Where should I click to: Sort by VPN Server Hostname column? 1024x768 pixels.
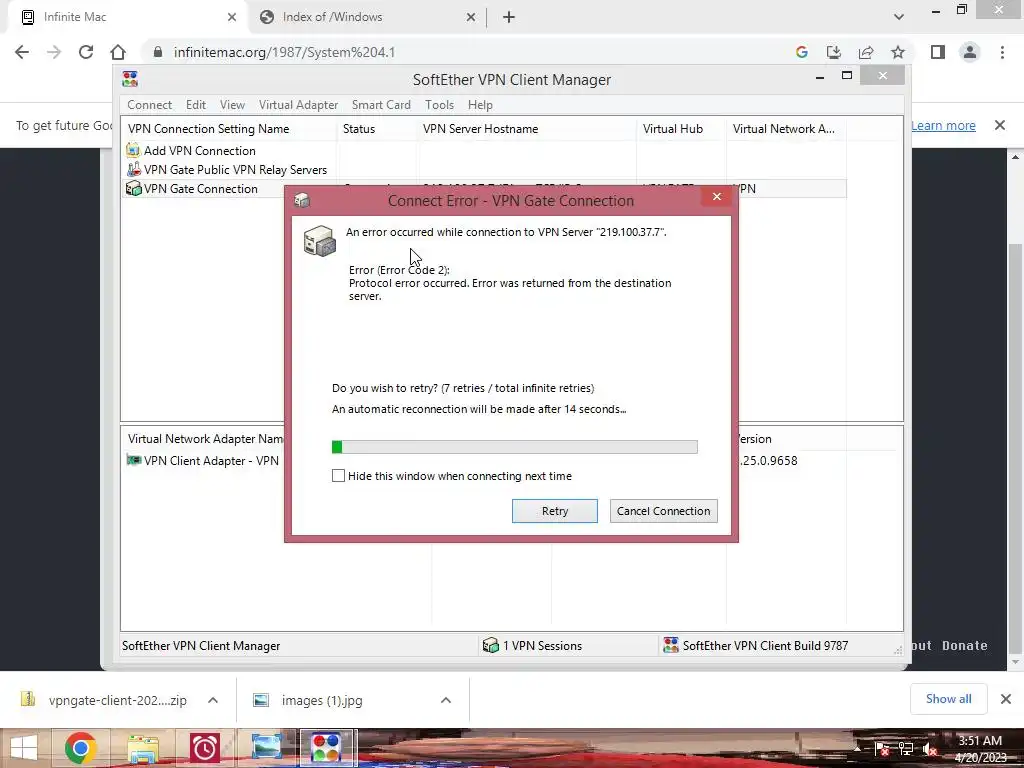[526, 129]
